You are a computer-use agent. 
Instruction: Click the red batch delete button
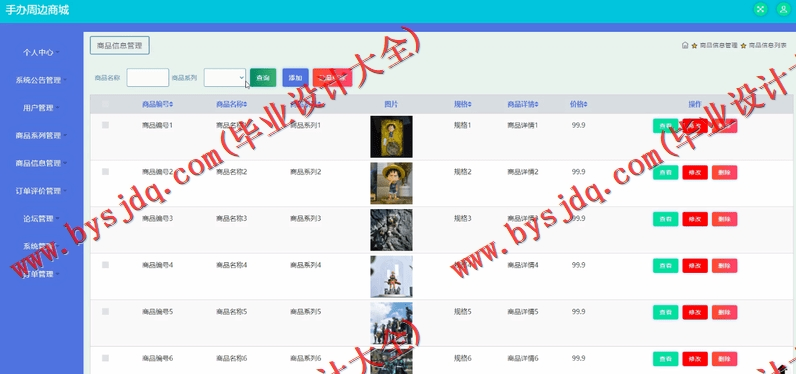333,78
